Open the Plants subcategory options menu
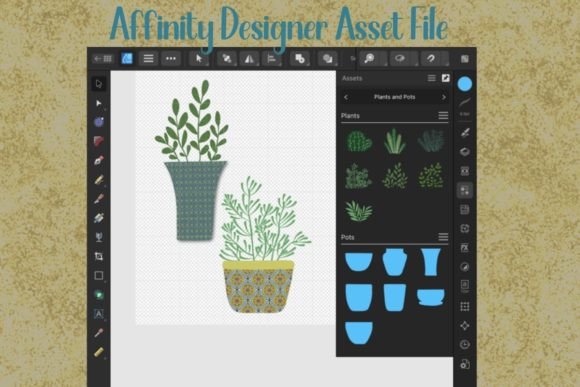Screen dimensions: 580x387 [443, 116]
